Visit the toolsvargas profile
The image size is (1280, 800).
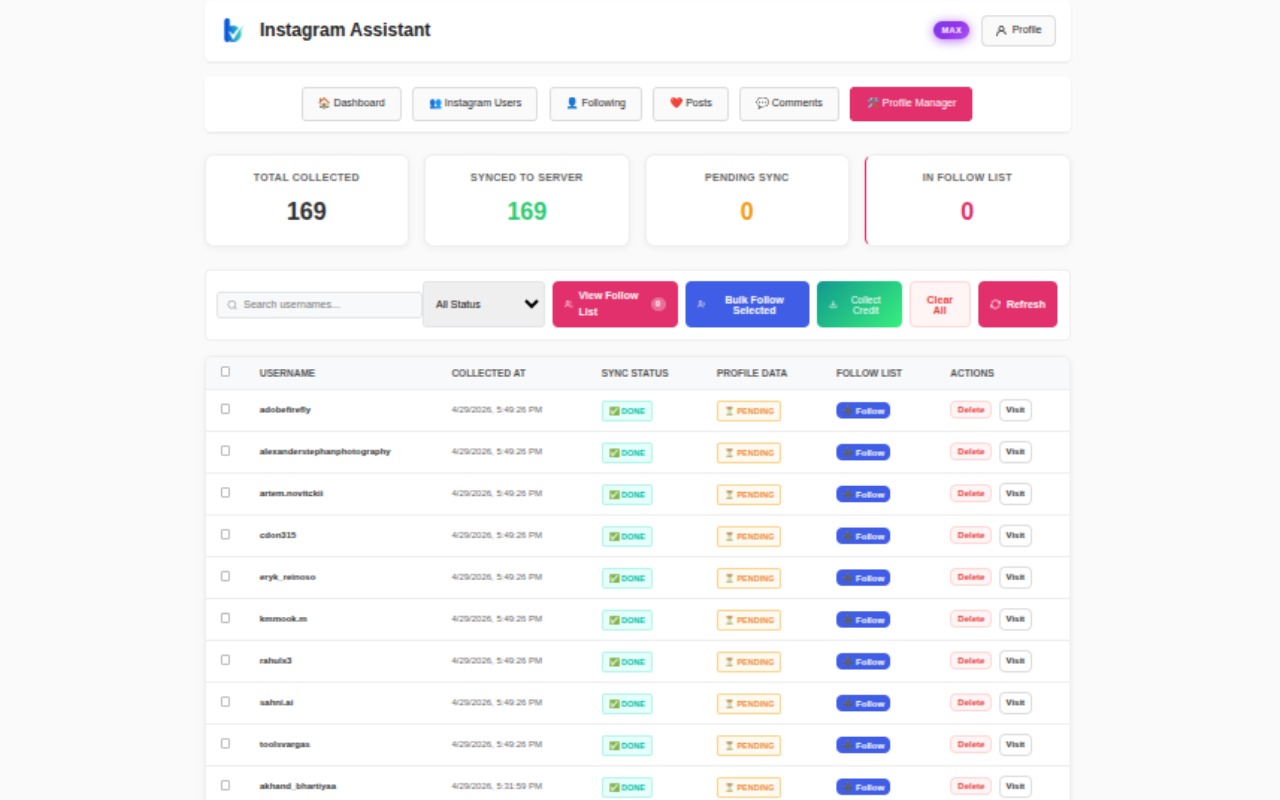[1015, 745]
